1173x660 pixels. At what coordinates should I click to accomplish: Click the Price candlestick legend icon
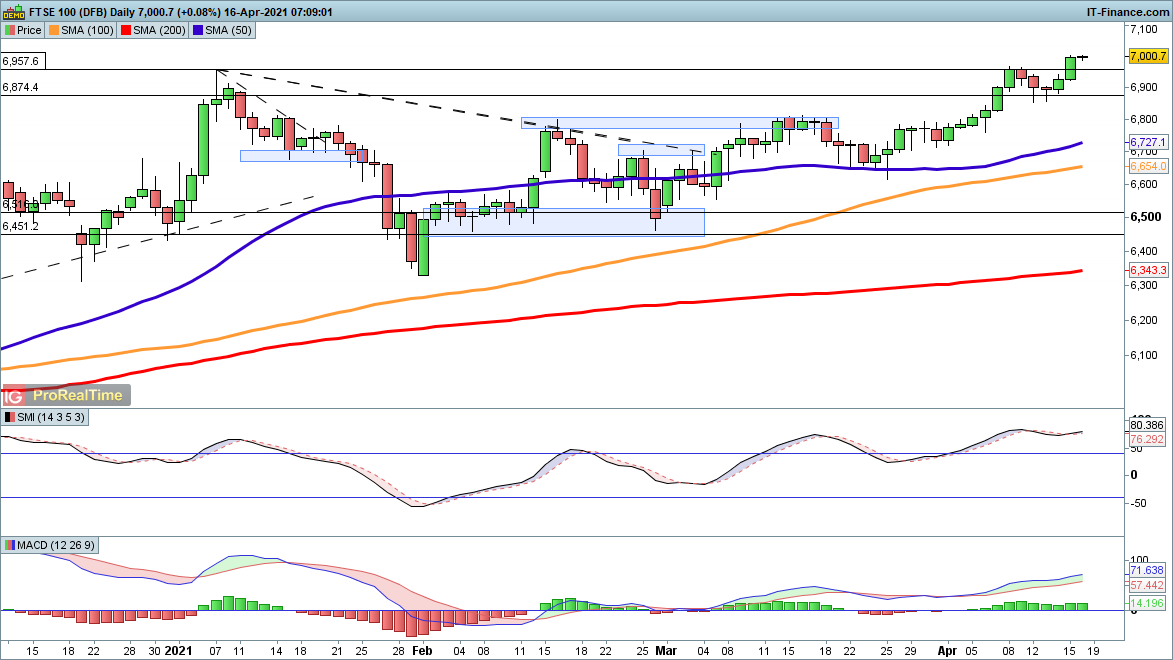click(10, 31)
